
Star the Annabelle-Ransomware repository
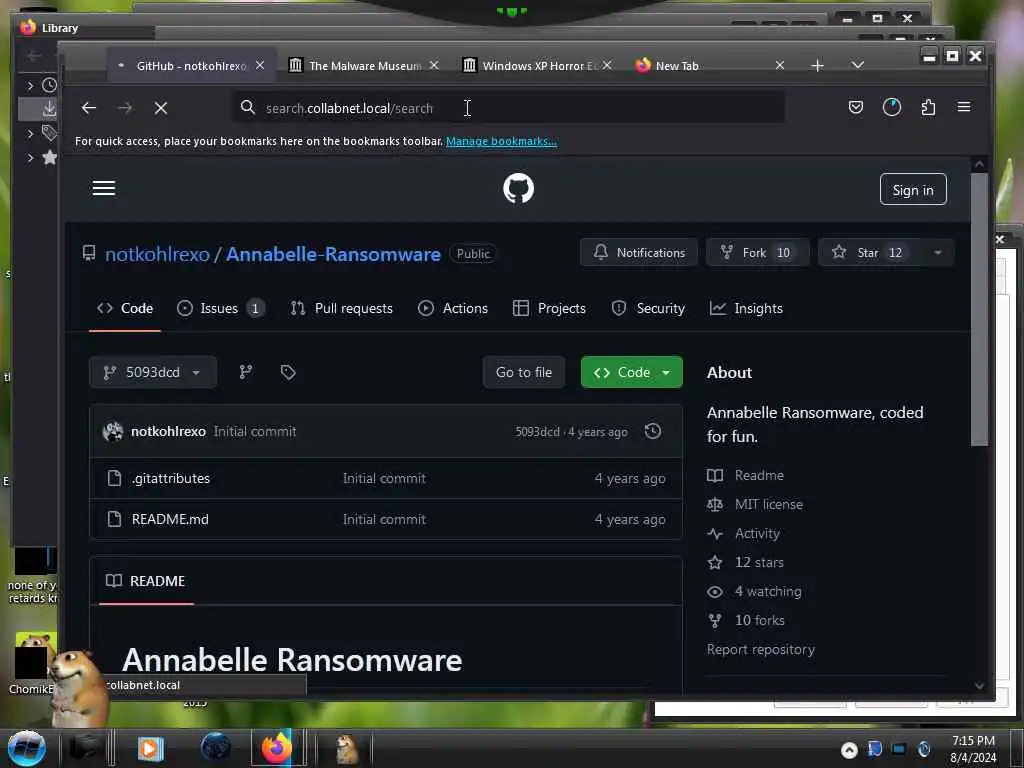pos(867,253)
